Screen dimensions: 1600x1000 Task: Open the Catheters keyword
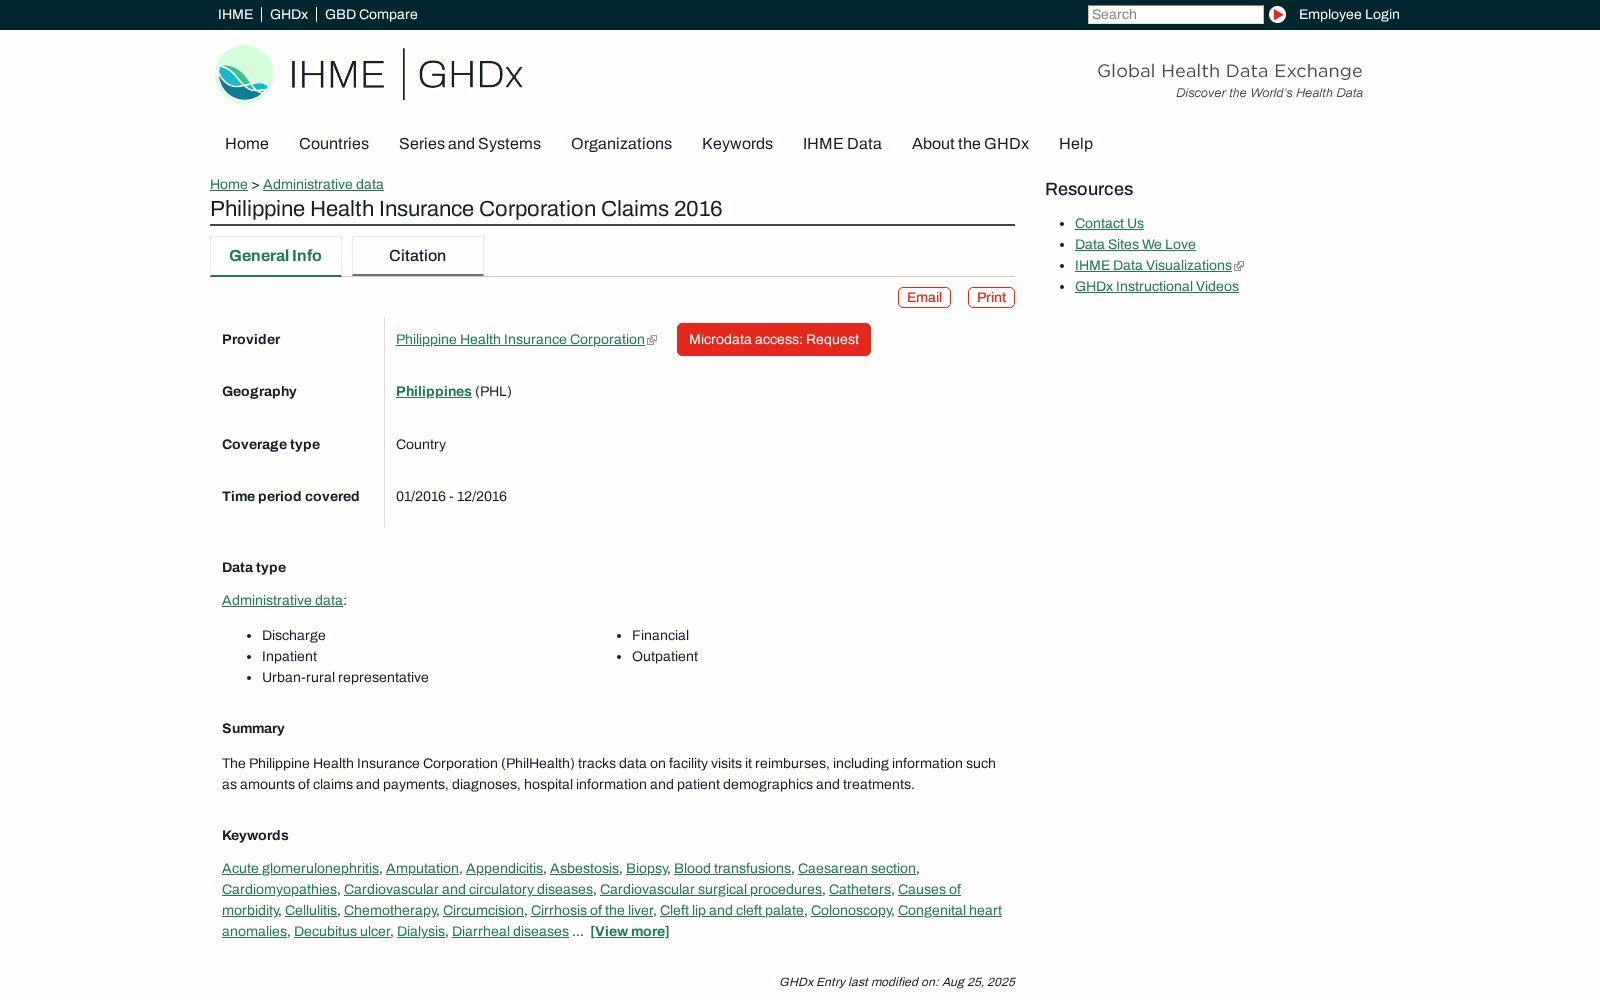(860, 890)
